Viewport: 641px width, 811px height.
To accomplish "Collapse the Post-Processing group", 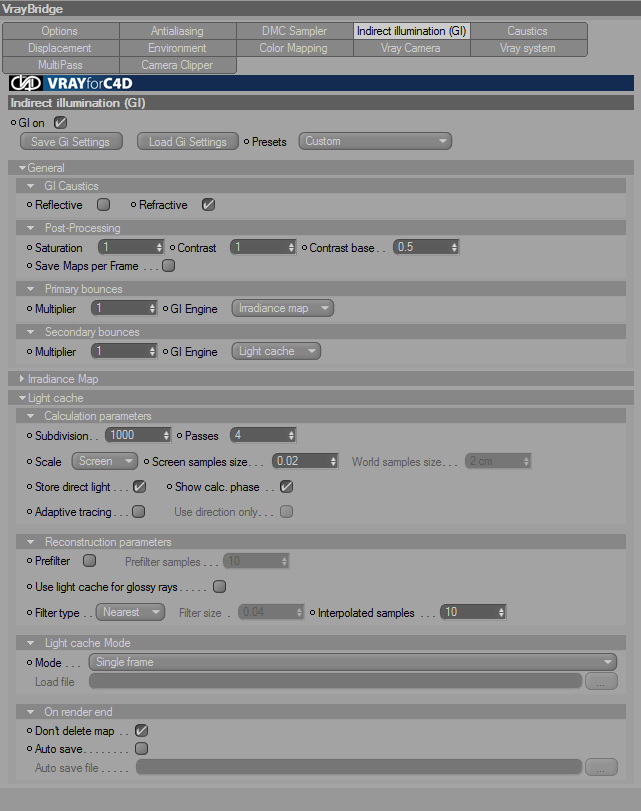I will pos(31,228).
